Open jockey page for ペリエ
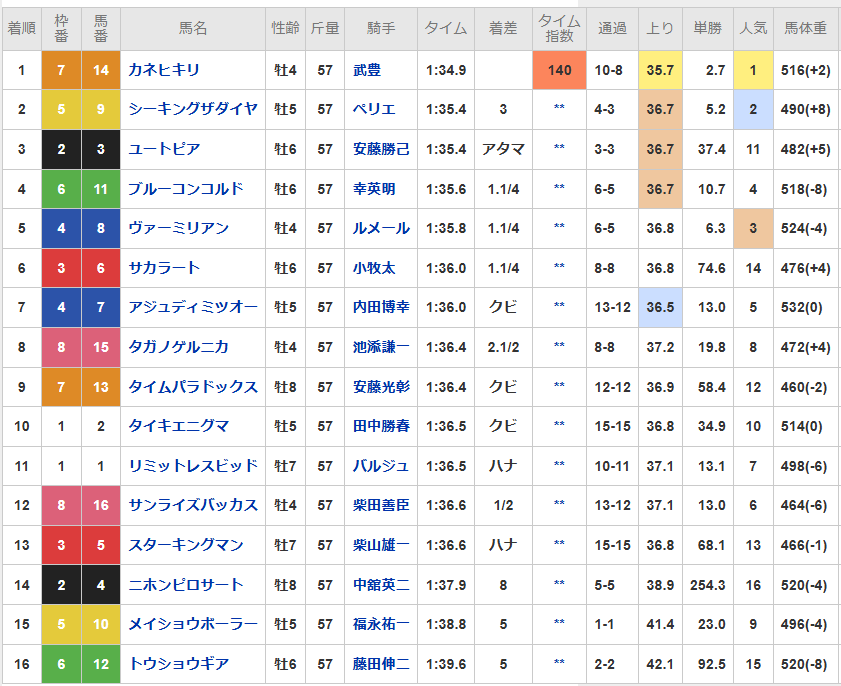The width and height of the screenshot is (841, 686). click(374, 109)
